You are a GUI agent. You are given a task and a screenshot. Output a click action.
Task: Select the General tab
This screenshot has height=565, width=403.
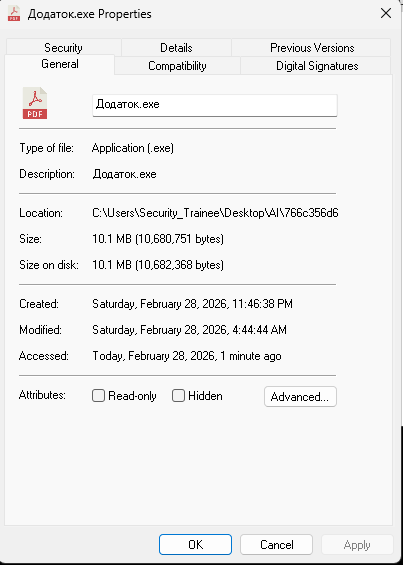[60, 64]
